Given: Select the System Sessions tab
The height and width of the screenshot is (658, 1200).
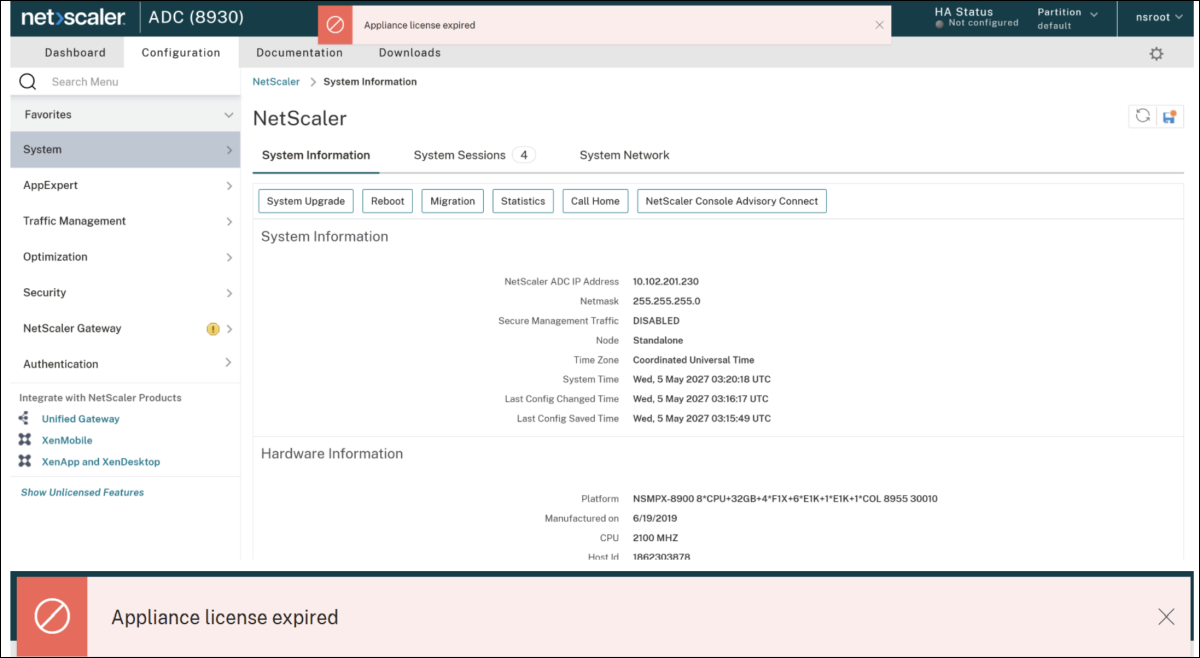Looking at the screenshot, I should [474, 155].
